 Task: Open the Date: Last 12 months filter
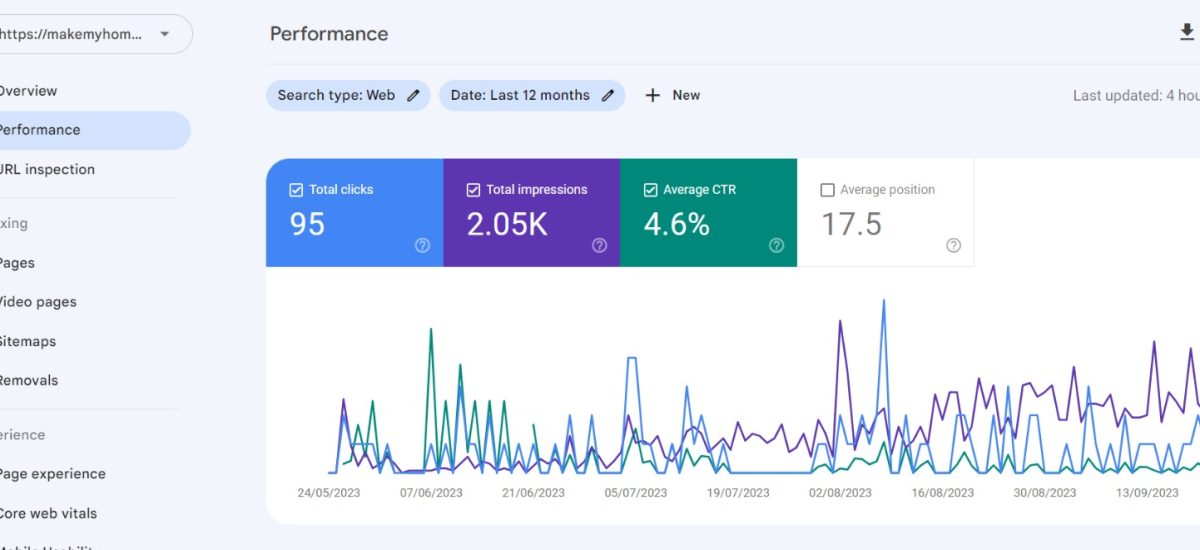coord(520,96)
